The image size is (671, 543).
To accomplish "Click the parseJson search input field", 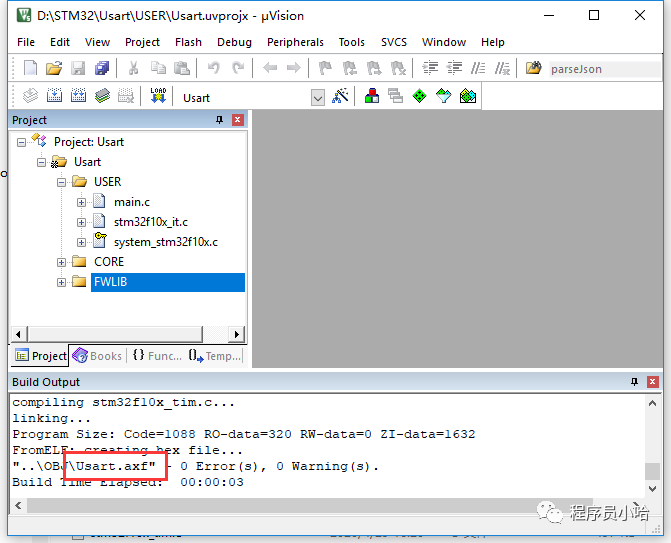I will pos(600,69).
